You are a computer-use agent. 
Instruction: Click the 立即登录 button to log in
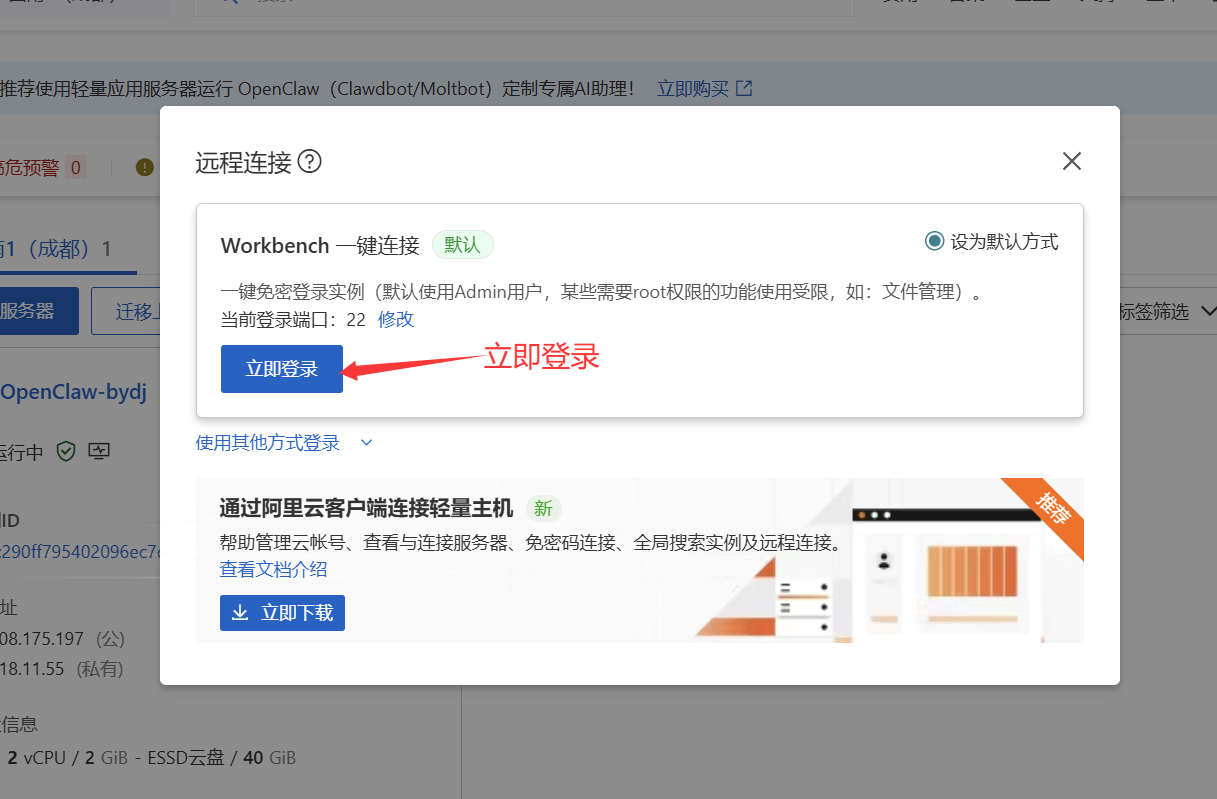click(281, 369)
